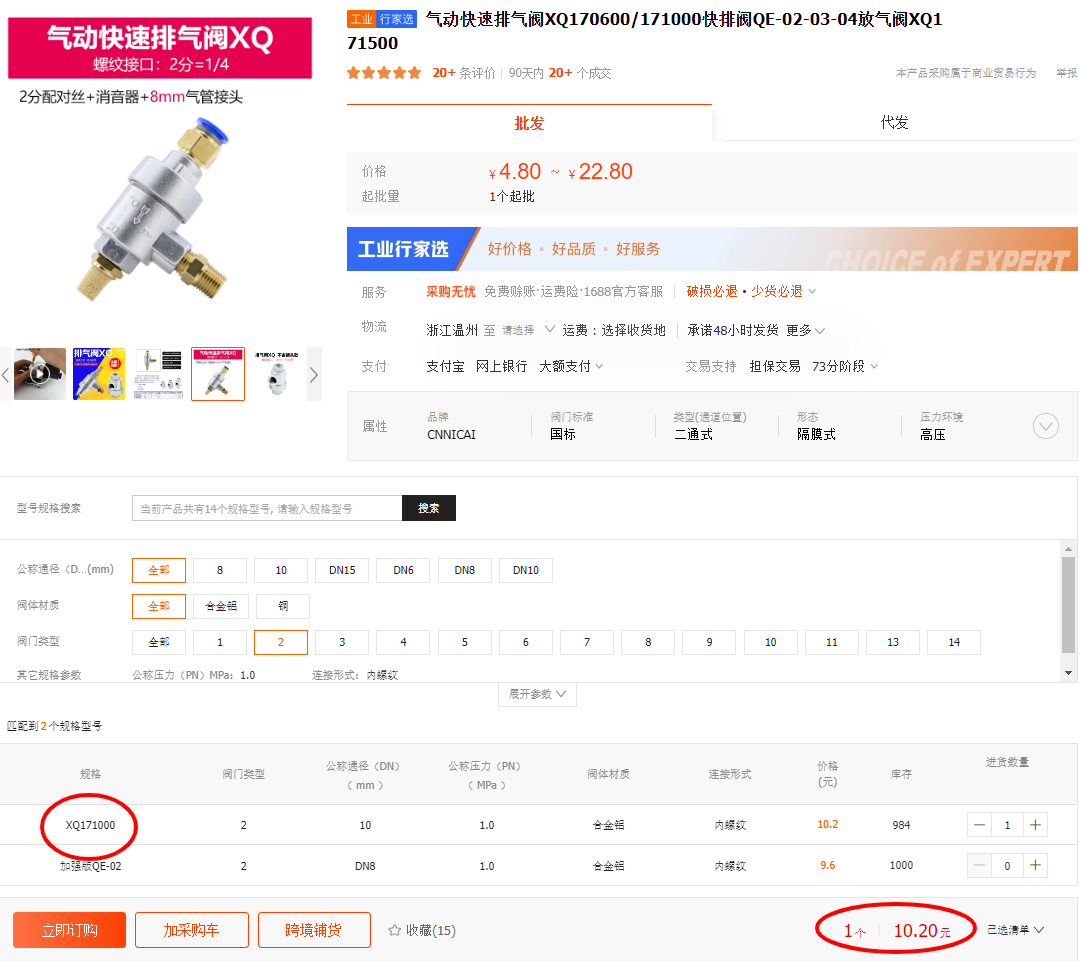
Task: Expand 展开参数 parameters section
Action: (537, 694)
